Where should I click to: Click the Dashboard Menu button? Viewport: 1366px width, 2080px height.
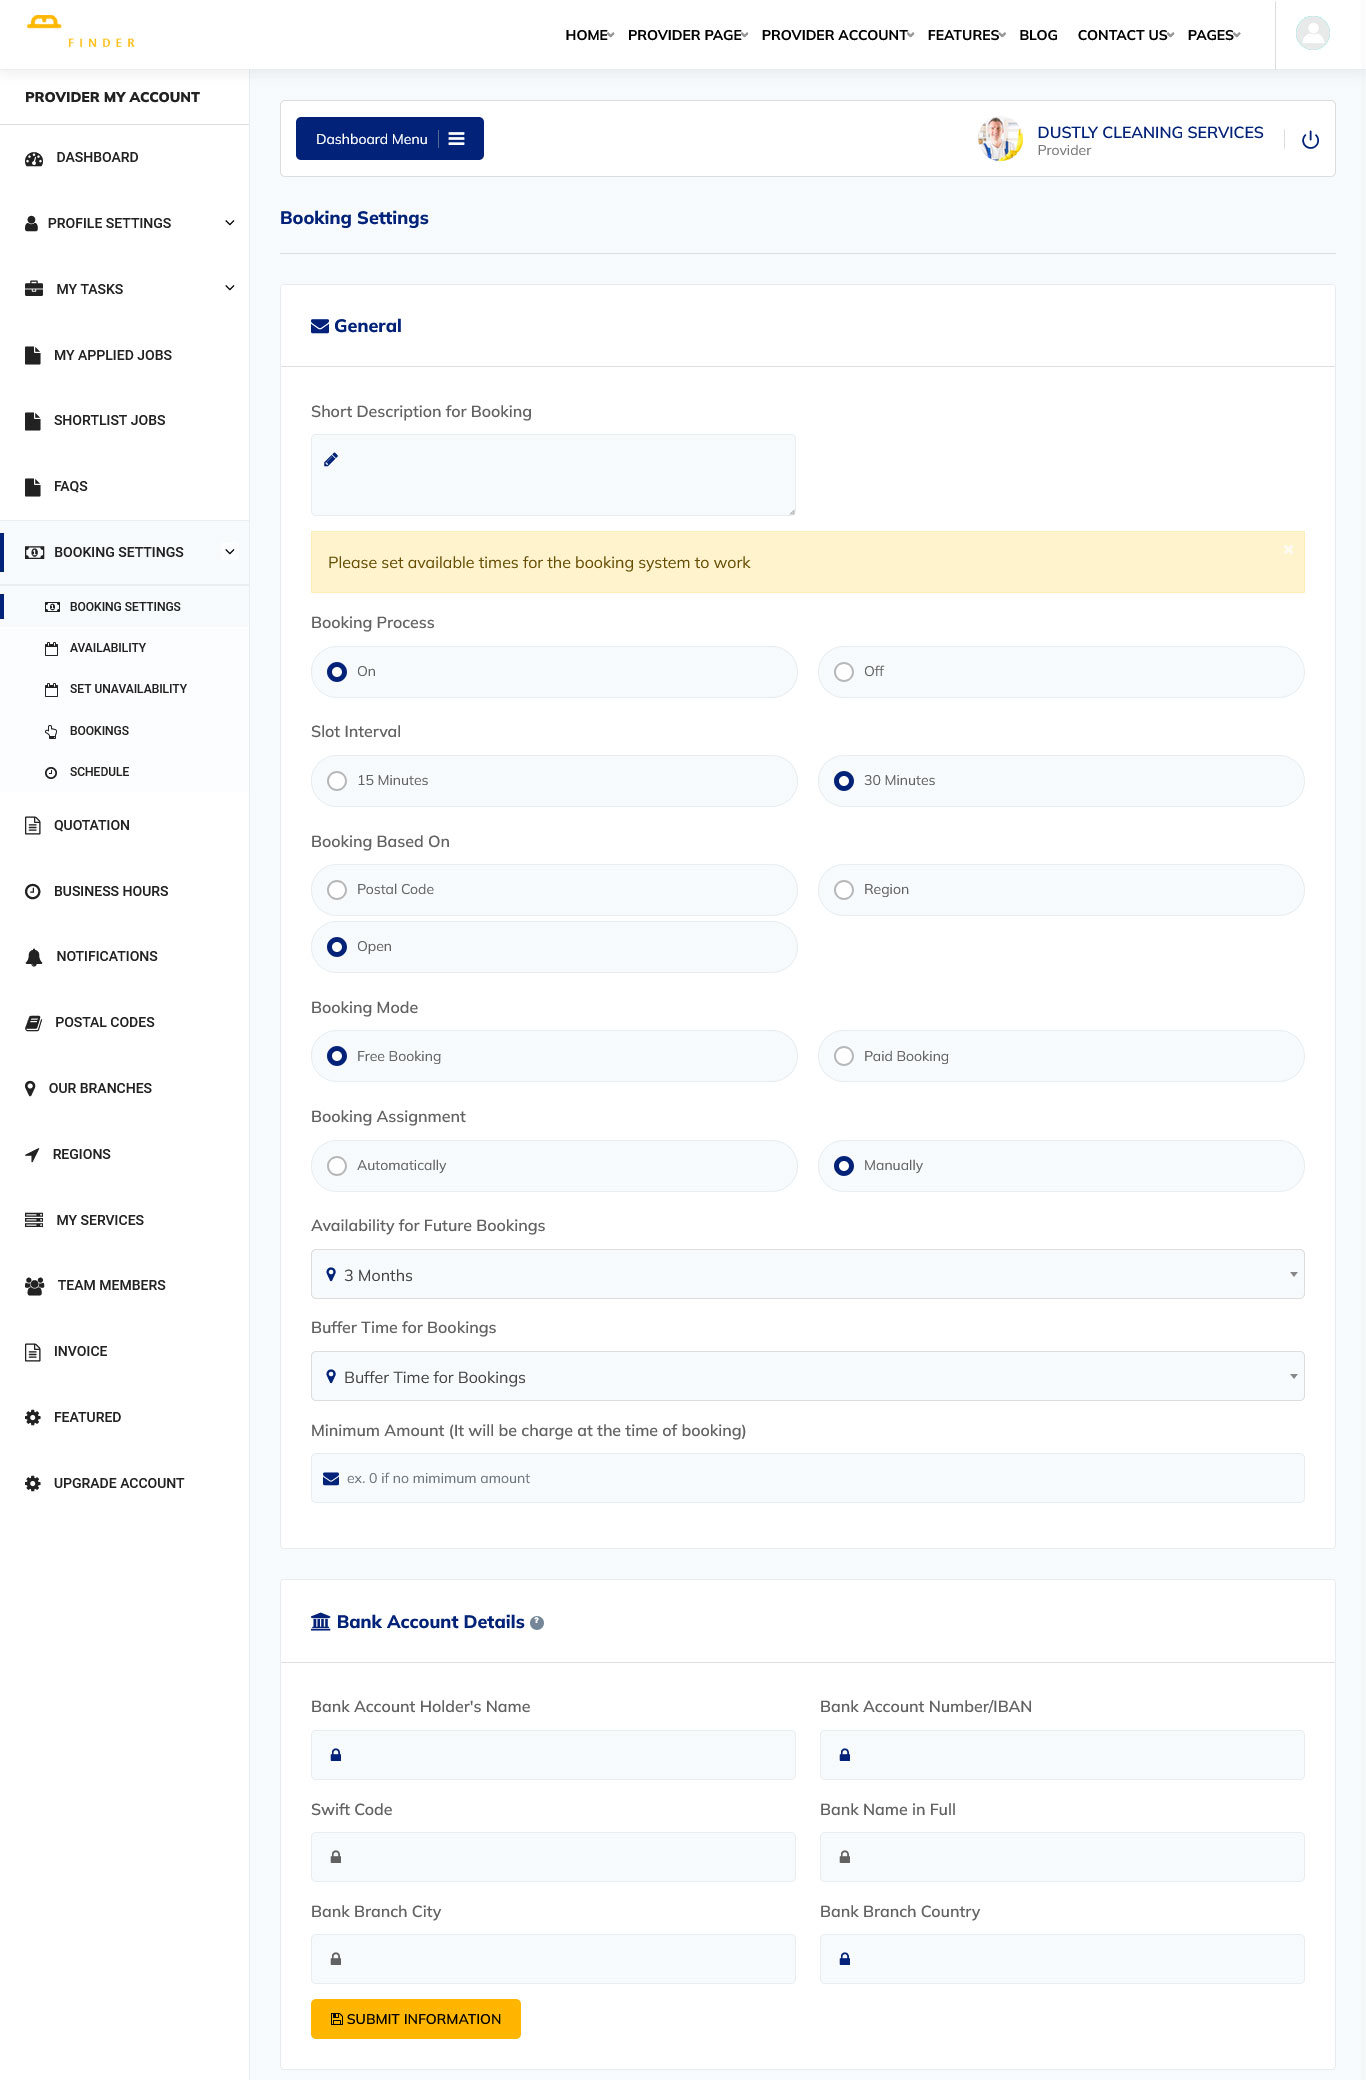point(390,139)
